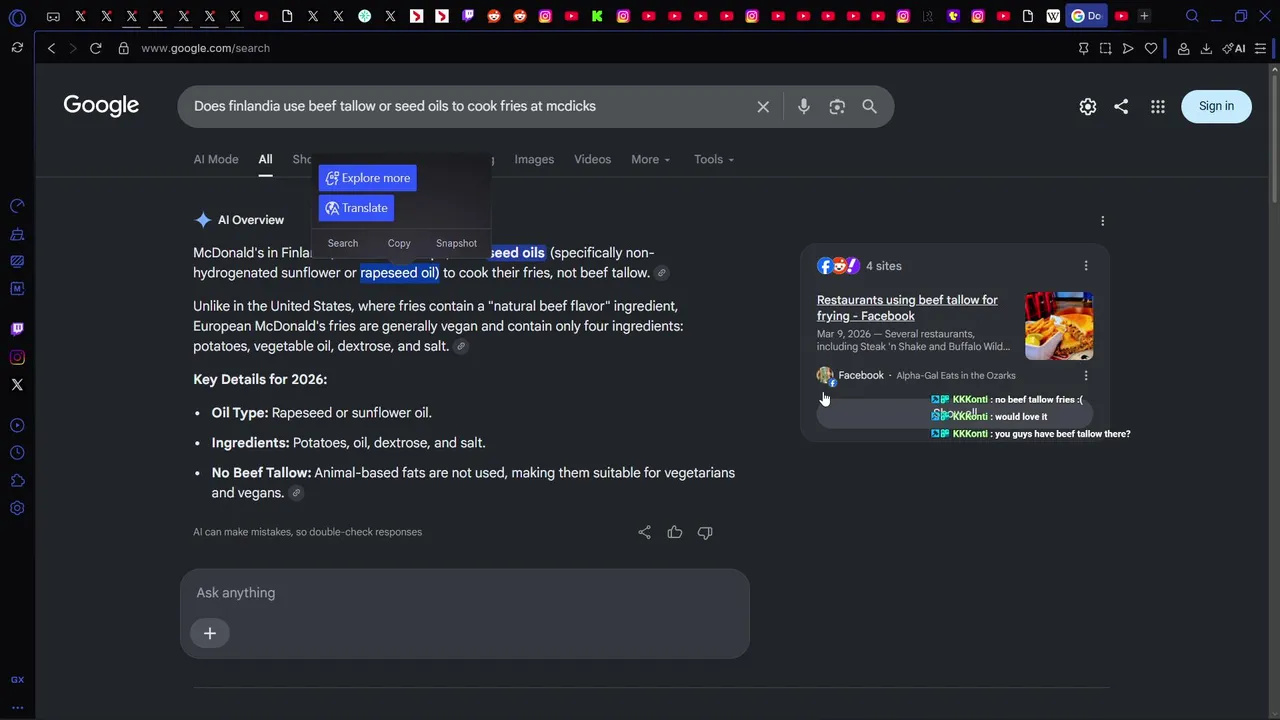The width and height of the screenshot is (1280, 720).
Task: Click the Google logo
Action: click(101, 106)
